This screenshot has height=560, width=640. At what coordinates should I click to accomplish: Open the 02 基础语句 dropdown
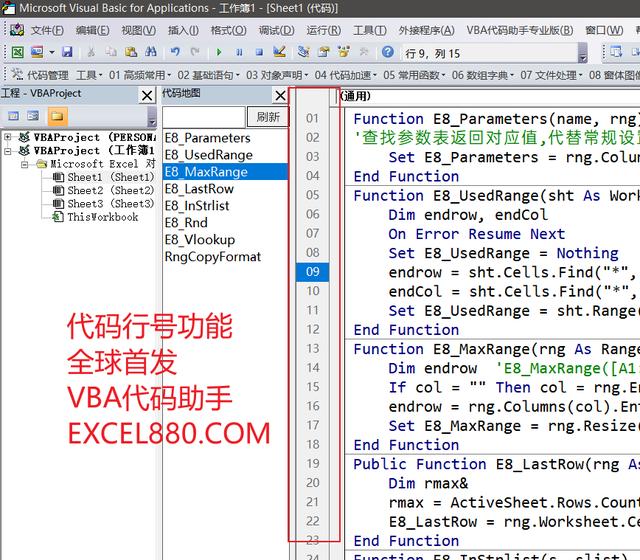(208, 75)
